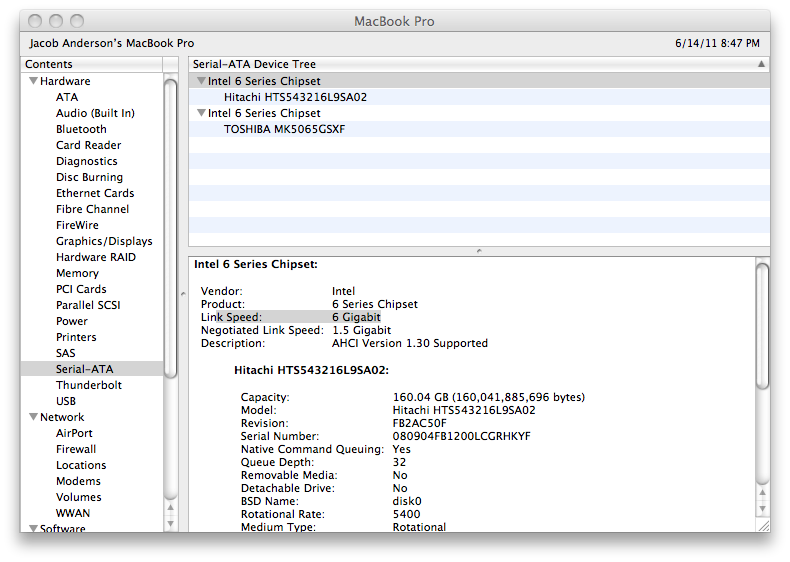Click details pane scroll down arrow
This screenshot has height=562, width=790.
click(x=763, y=508)
